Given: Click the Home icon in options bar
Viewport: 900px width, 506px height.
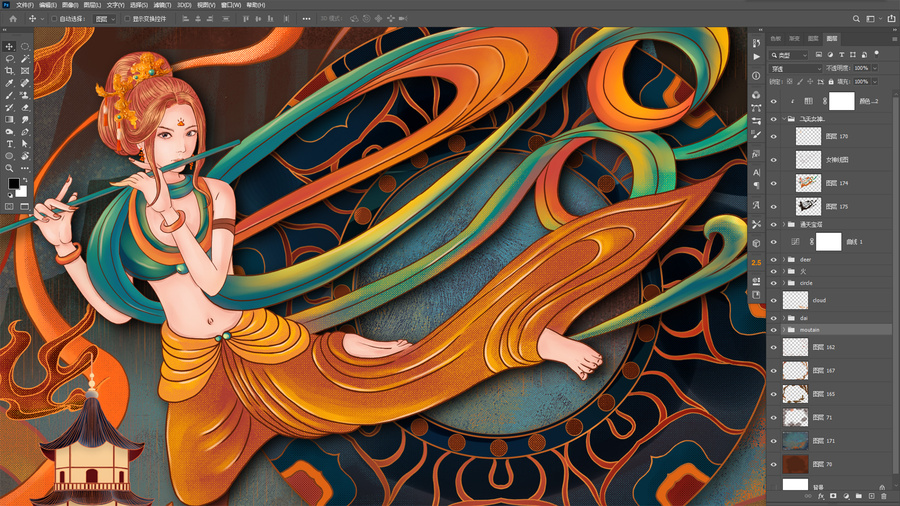Looking at the screenshot, I should pyautogui.click(x=13, y=18).
